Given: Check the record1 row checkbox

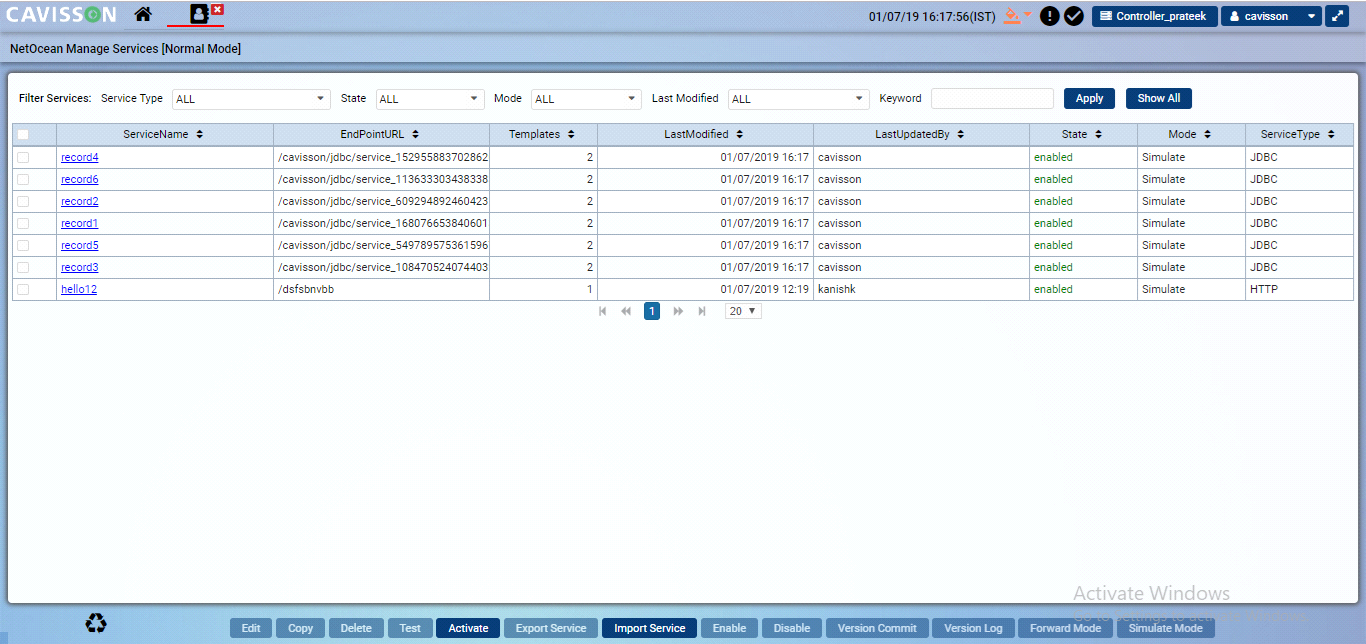Looking at the screenshot, I should [x=23, y=224].
